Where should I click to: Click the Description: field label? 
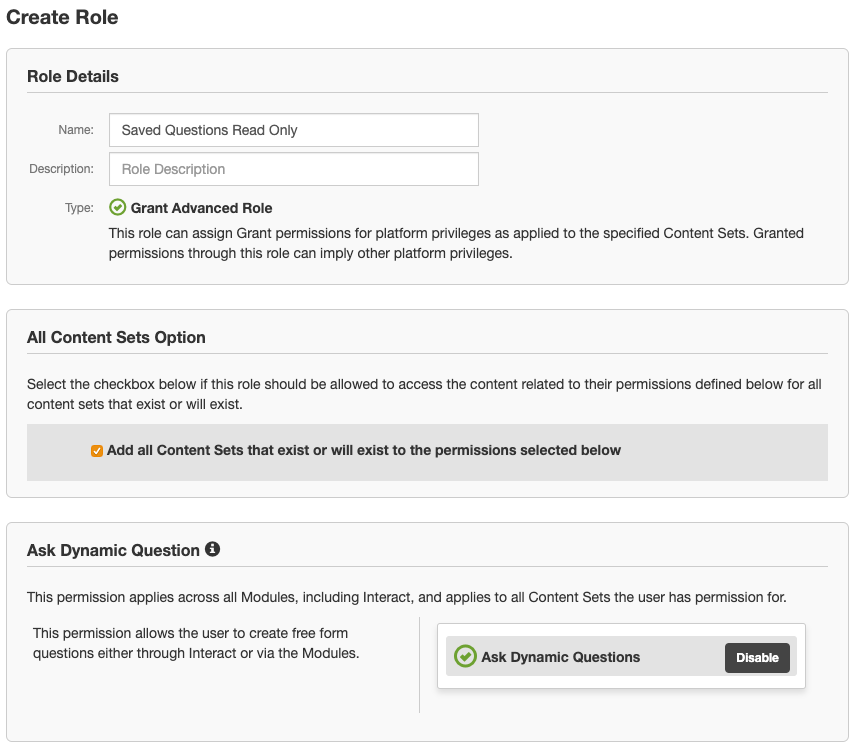coord(61,169)
